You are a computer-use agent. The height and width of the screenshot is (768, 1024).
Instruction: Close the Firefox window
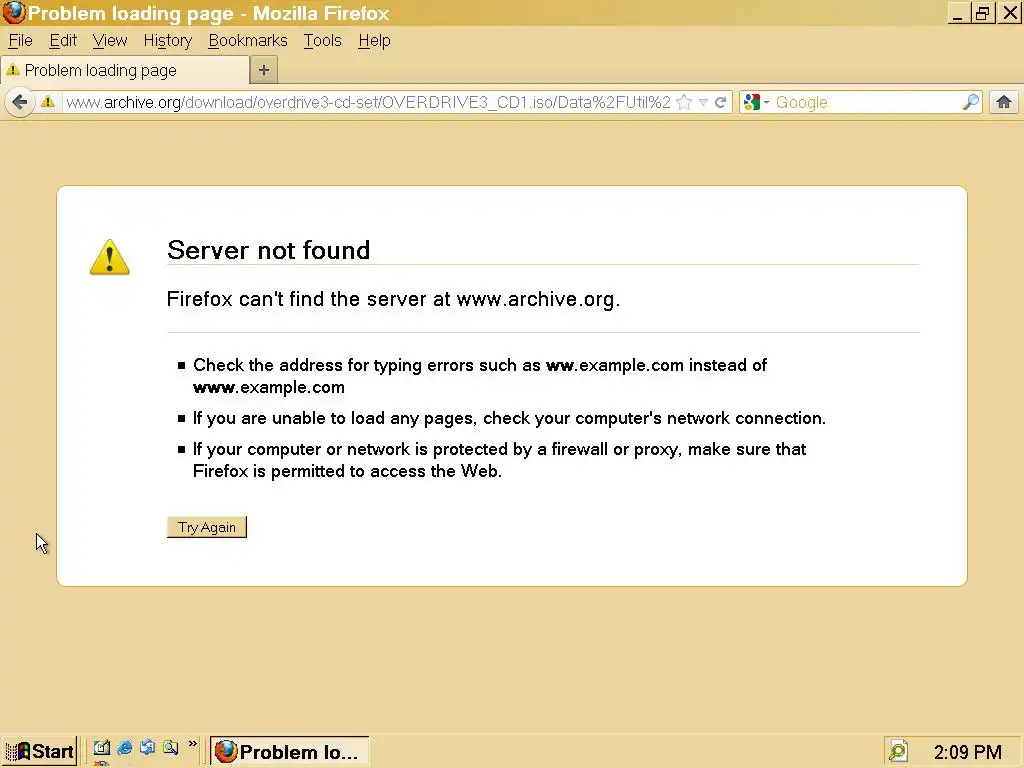(x=1010, y=13)
